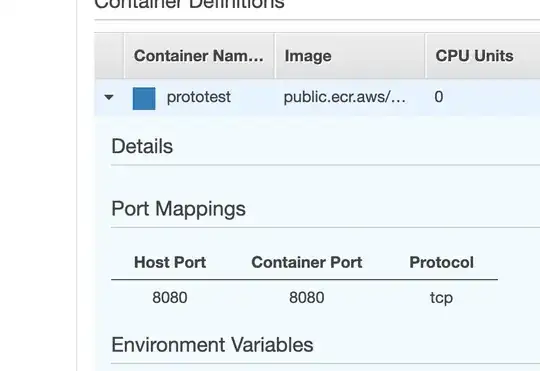Select the prototest container name
The width and height of the screenshot is (540, 371).
199,97
